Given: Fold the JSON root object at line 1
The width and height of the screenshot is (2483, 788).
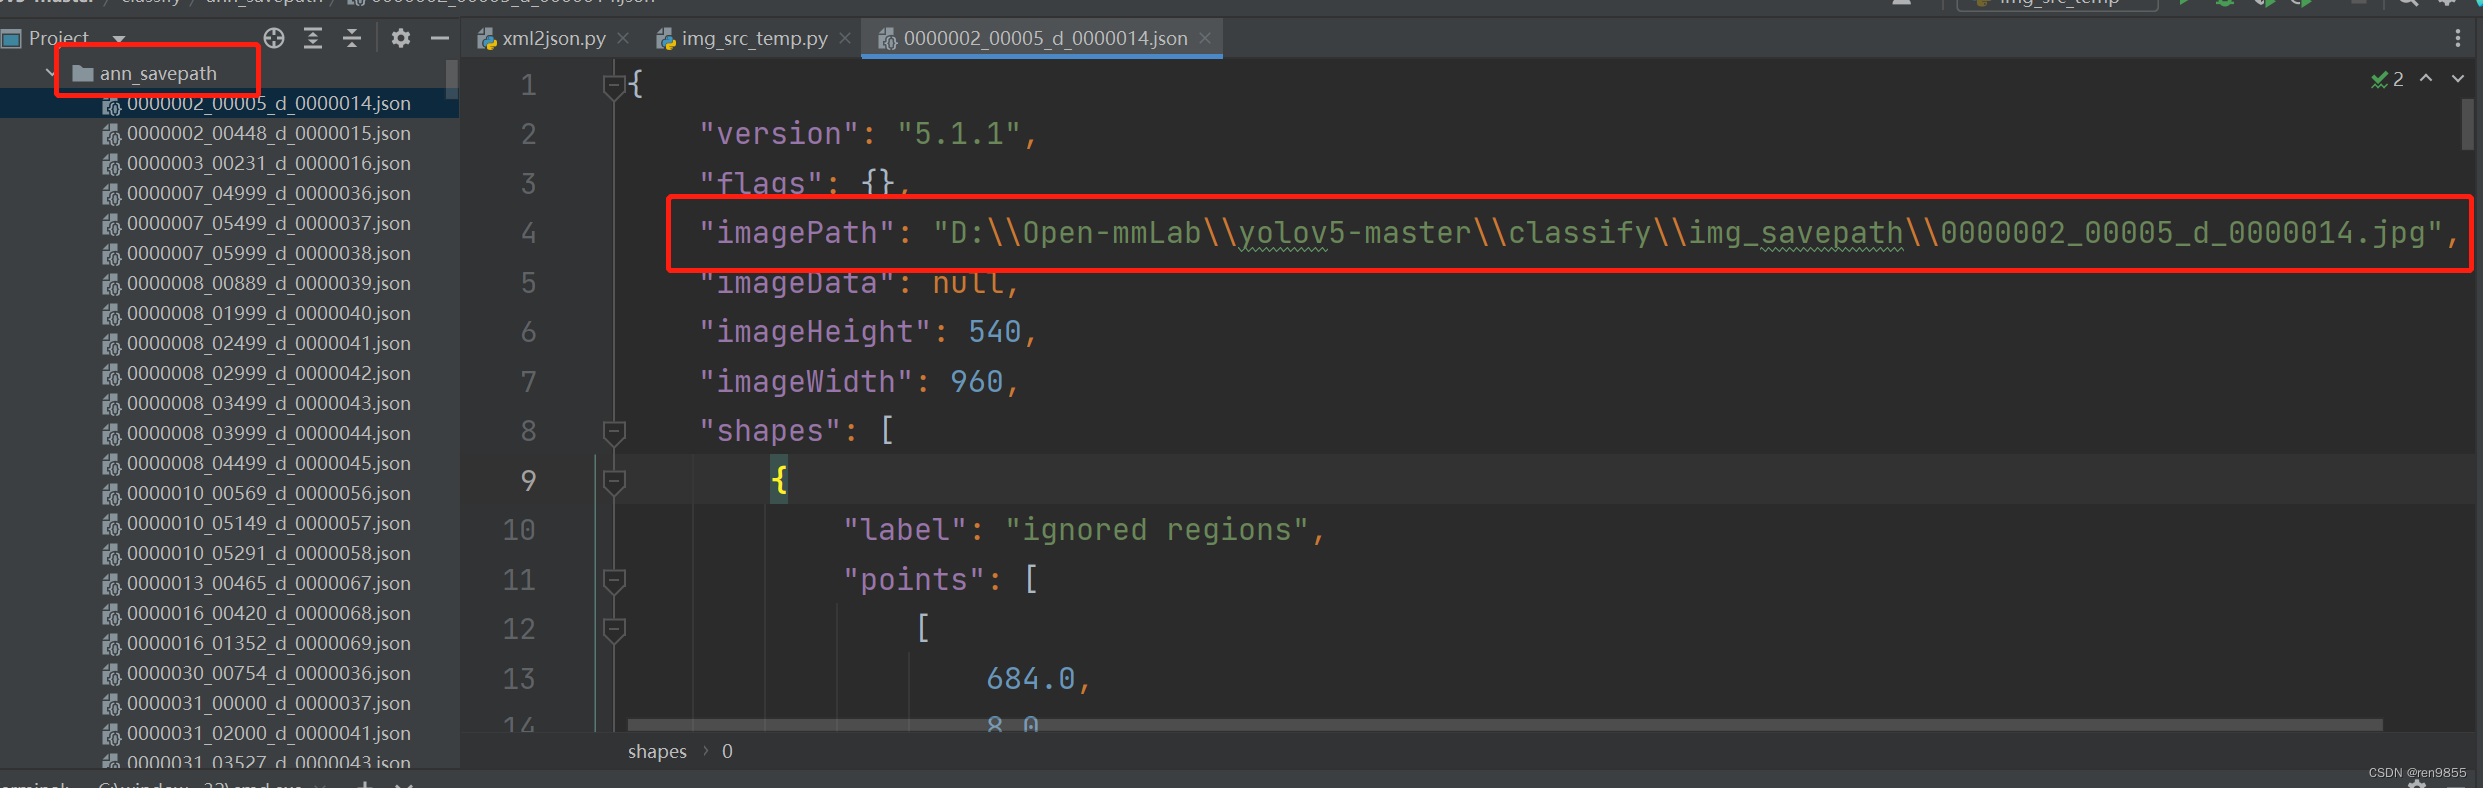Looking at the screenshot, I should (614, 86).
